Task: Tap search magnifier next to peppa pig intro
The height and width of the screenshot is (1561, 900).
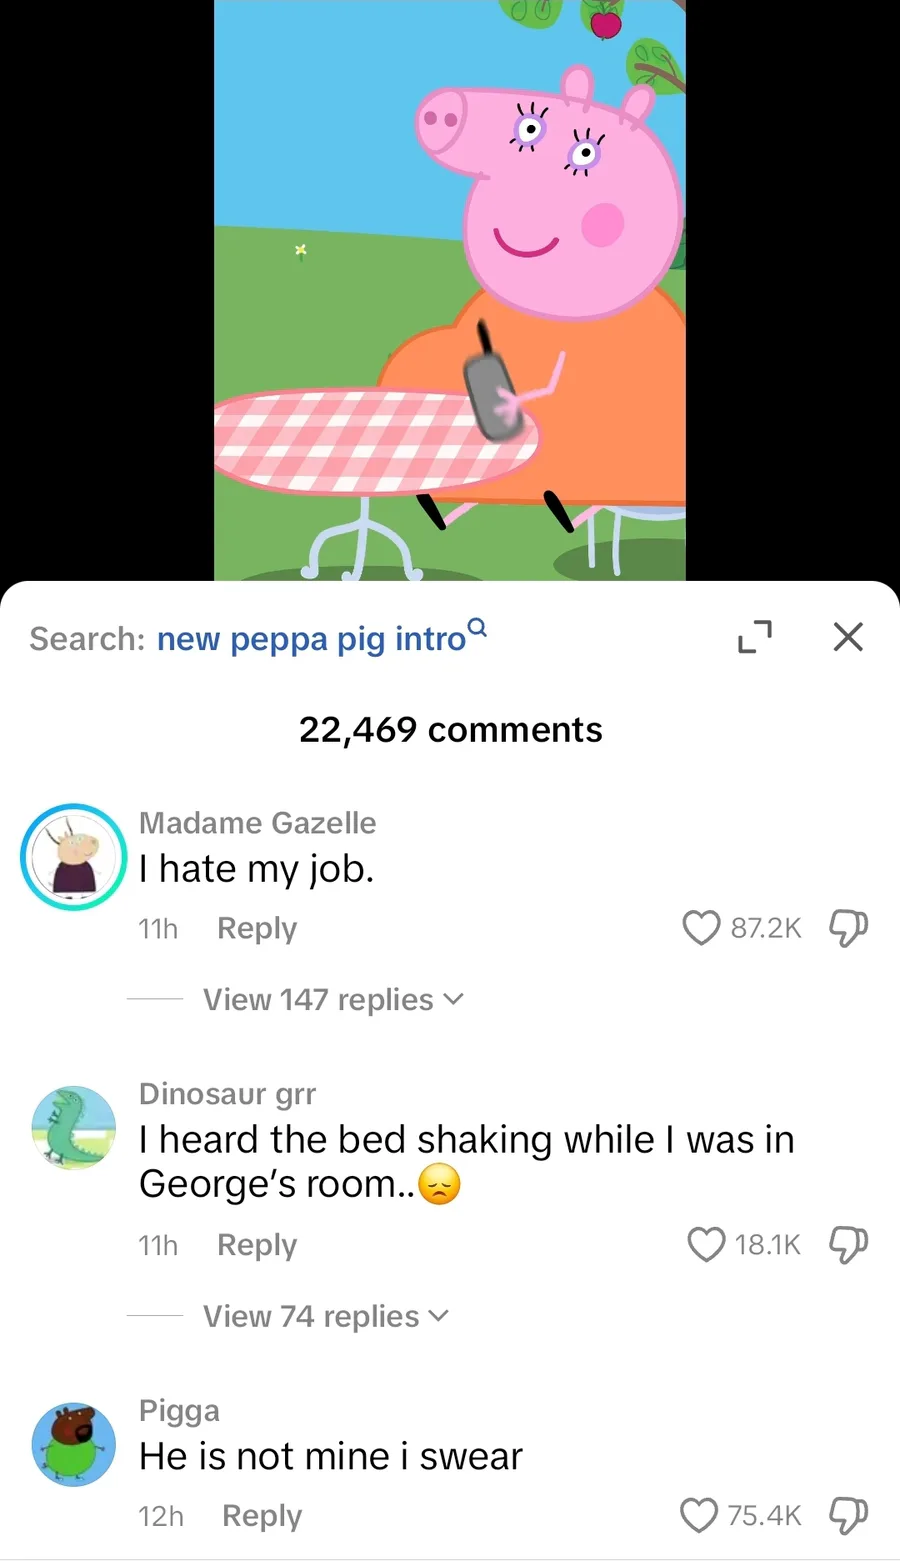Action: click(x=478, y=628)
